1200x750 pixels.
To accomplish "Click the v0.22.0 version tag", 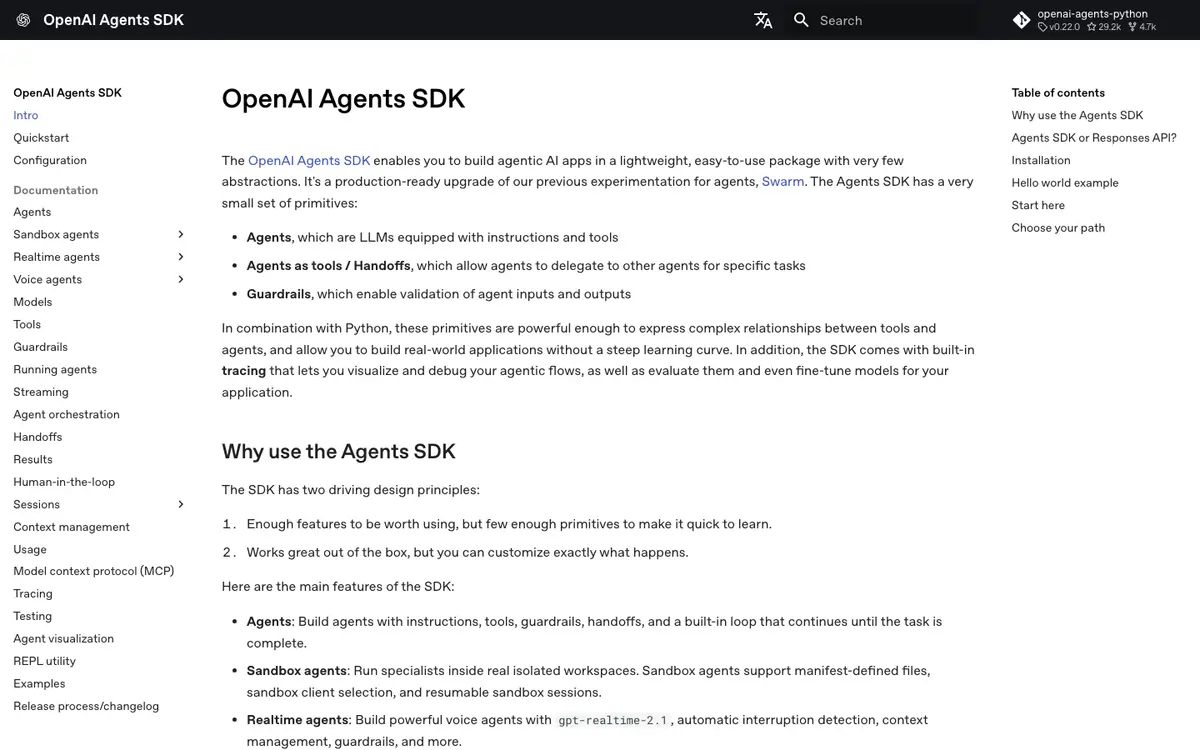I will click(x=1060, y=27).
